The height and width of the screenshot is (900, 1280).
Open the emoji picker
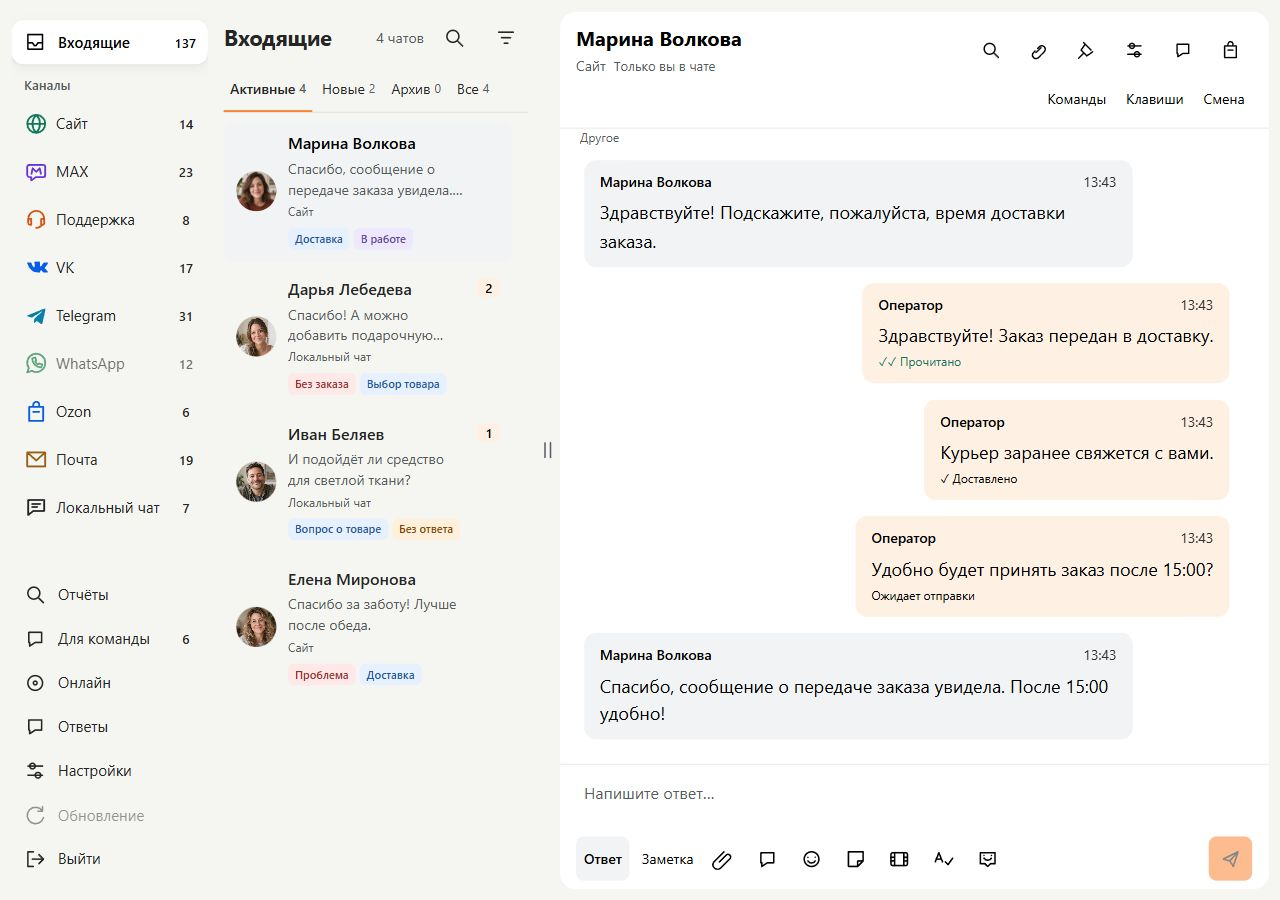pyautogui.click(x=811, y=859)
